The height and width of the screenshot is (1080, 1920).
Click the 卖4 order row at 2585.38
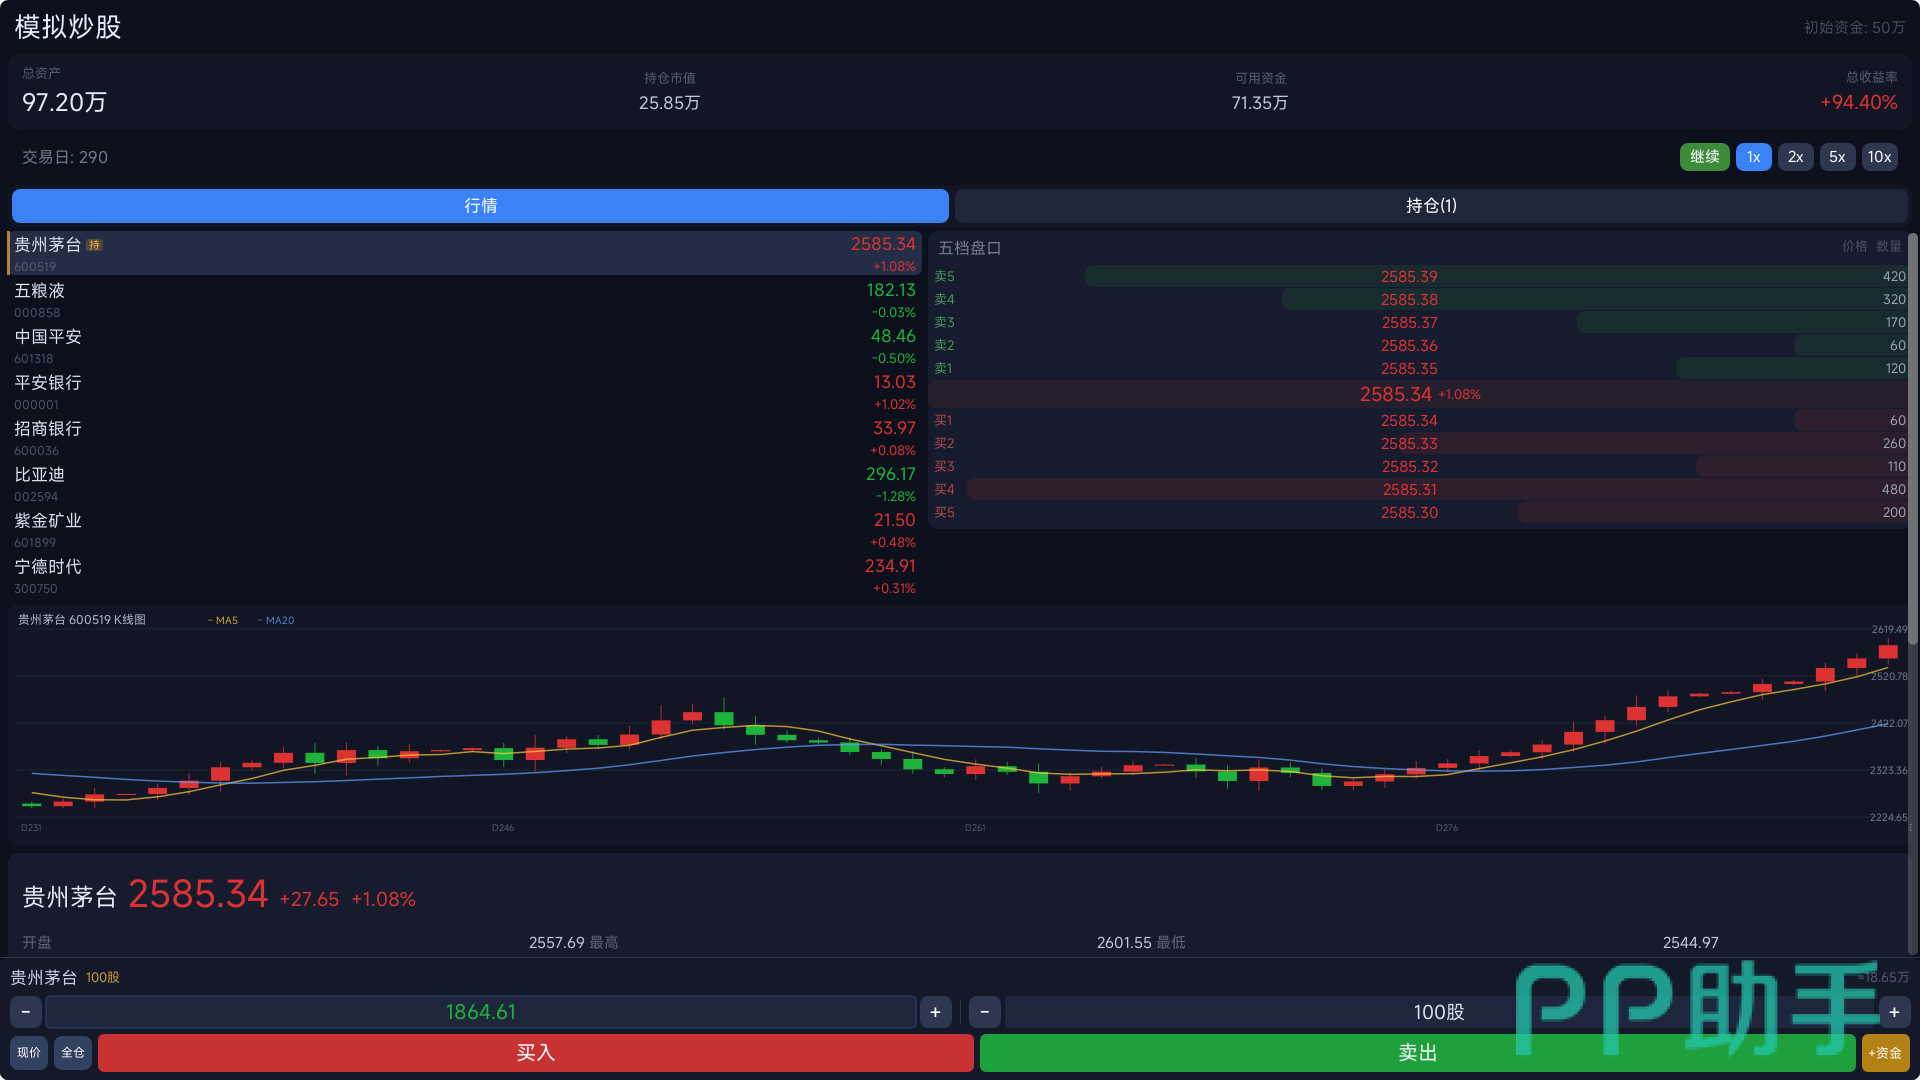1420,300
